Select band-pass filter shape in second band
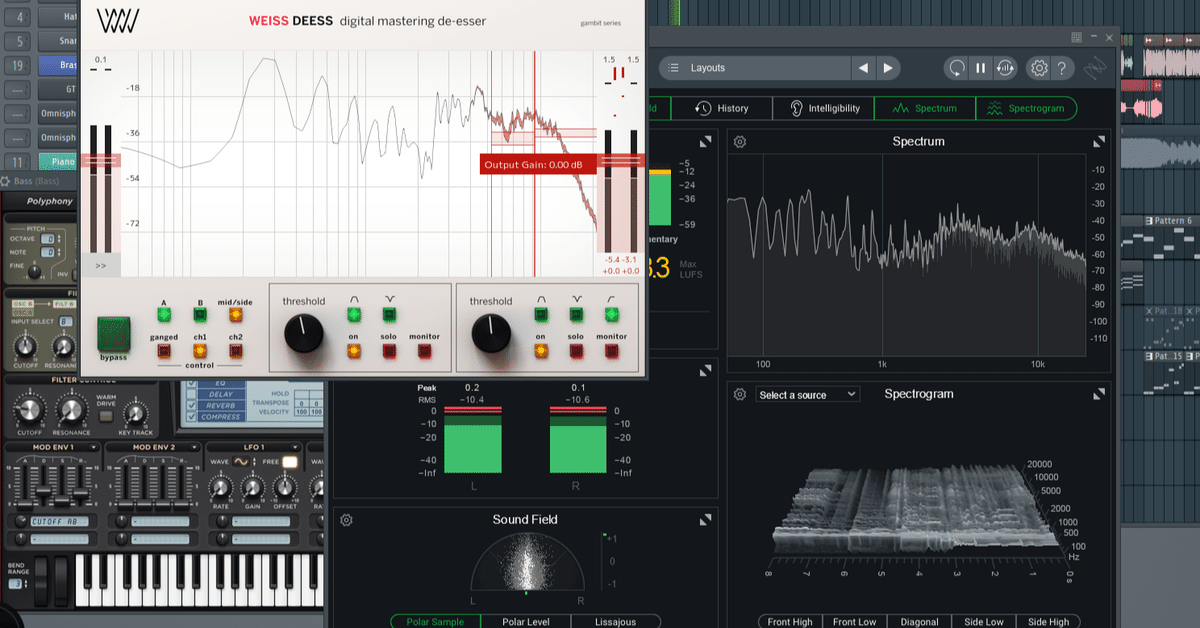The height and width of the screenshot is (628, 1200). (x=540, y=314)
